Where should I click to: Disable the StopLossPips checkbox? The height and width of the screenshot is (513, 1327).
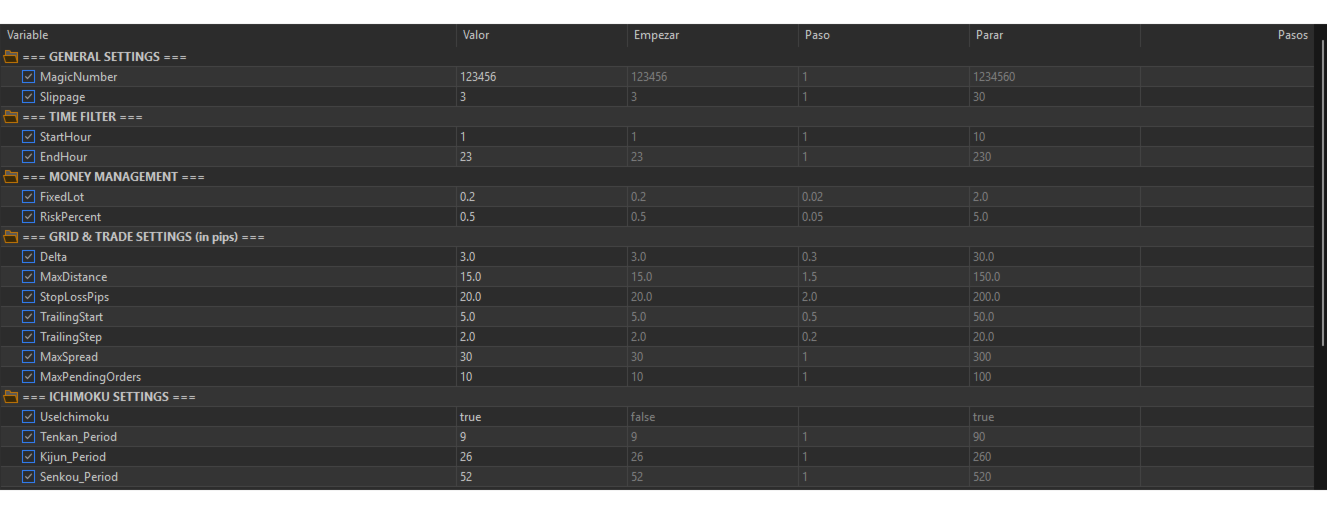coord(28,297)
